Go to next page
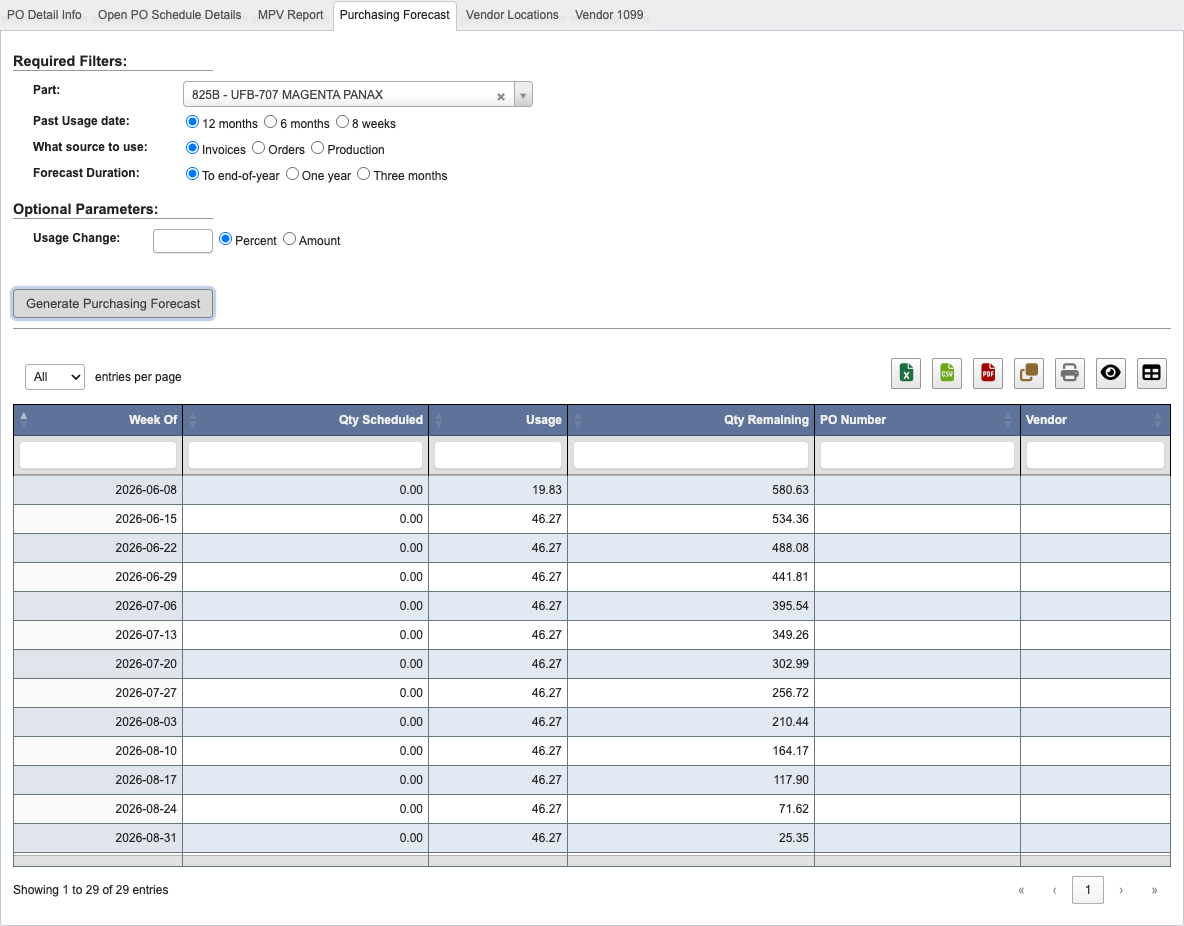Image resolution: width=1184 pixels, height=926 pixels. 1121,891
